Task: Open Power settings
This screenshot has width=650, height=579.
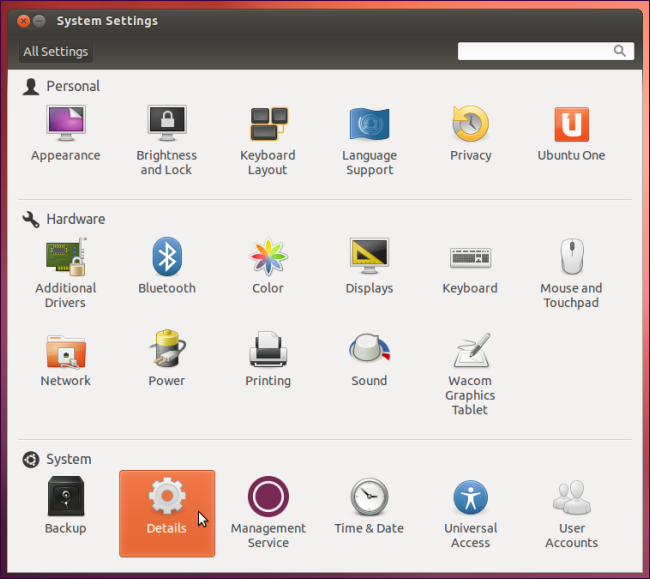Action: [167, 360]
